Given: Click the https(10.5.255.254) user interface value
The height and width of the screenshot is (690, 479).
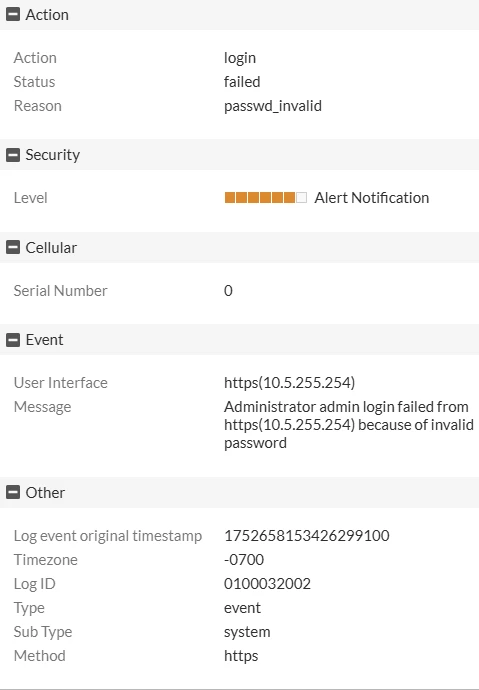Looking at the screenshot, I should point(289,383).
